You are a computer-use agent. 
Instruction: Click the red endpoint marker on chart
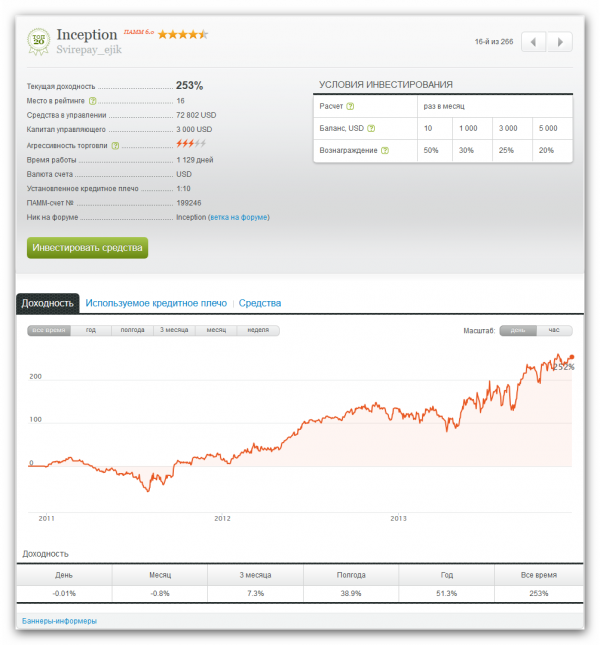572,357
